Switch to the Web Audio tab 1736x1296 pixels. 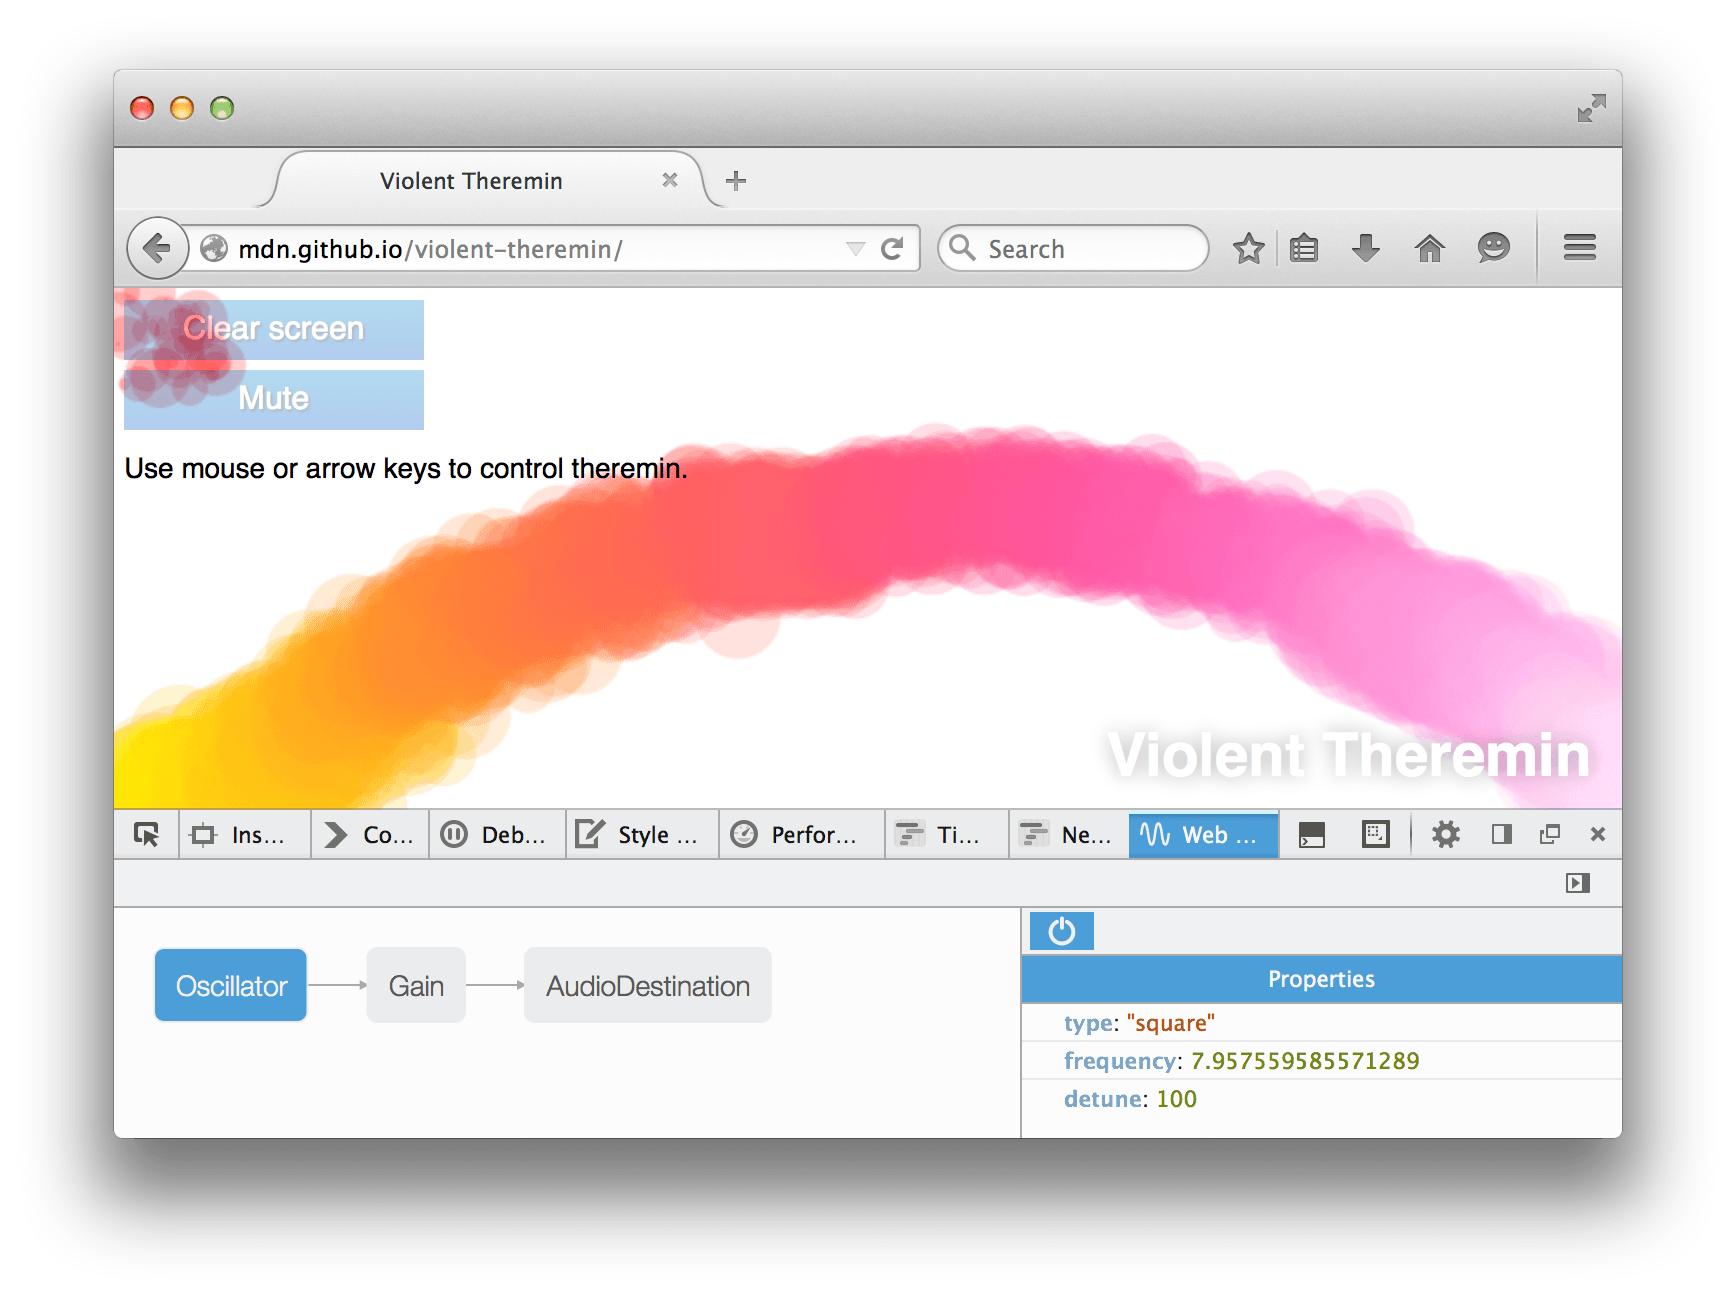coord(1203,834)
